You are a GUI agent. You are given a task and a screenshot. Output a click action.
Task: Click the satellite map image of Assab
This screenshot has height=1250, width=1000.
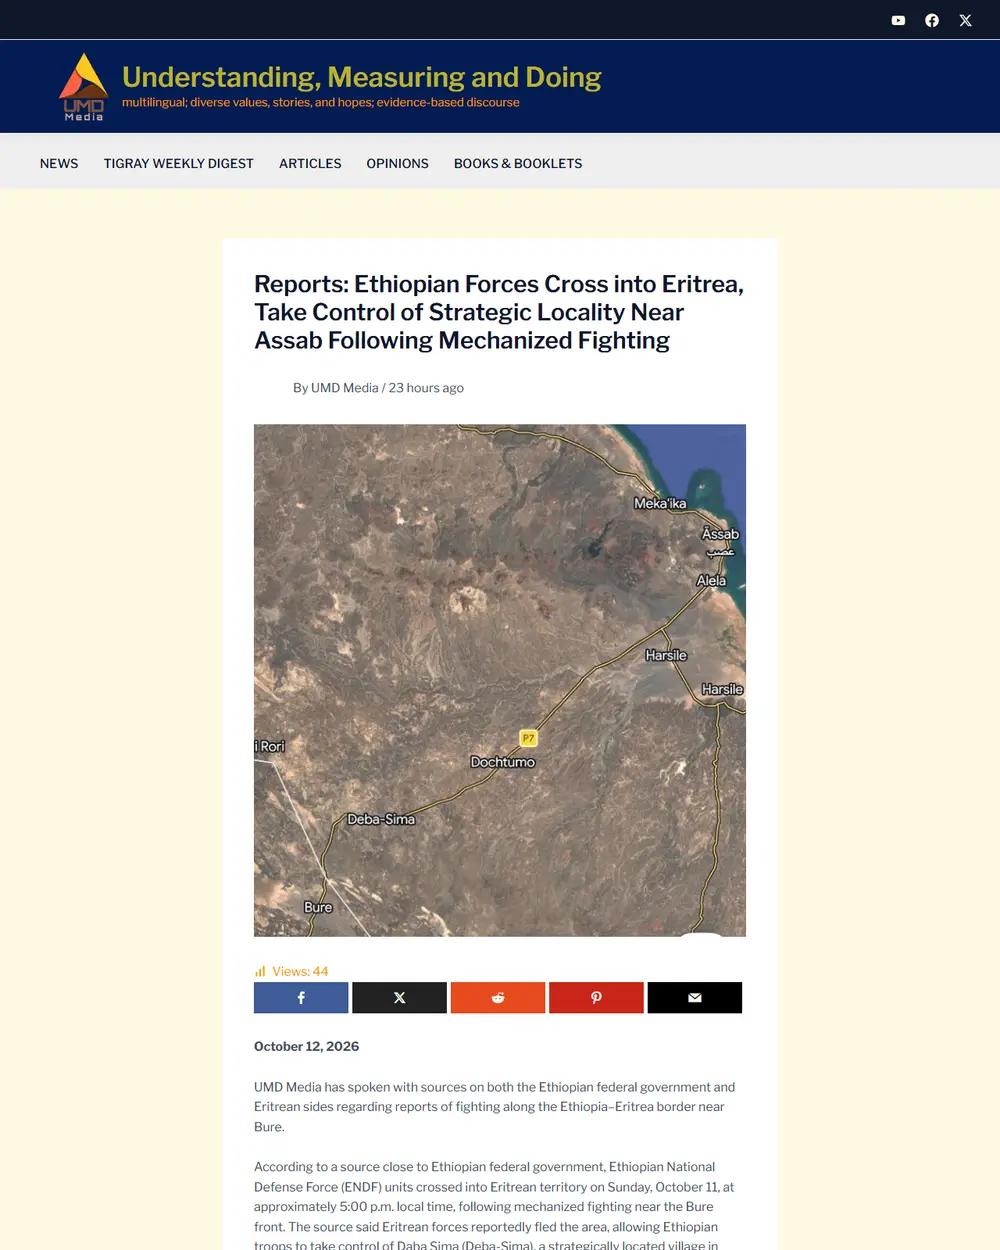click(x=500, y=680)
